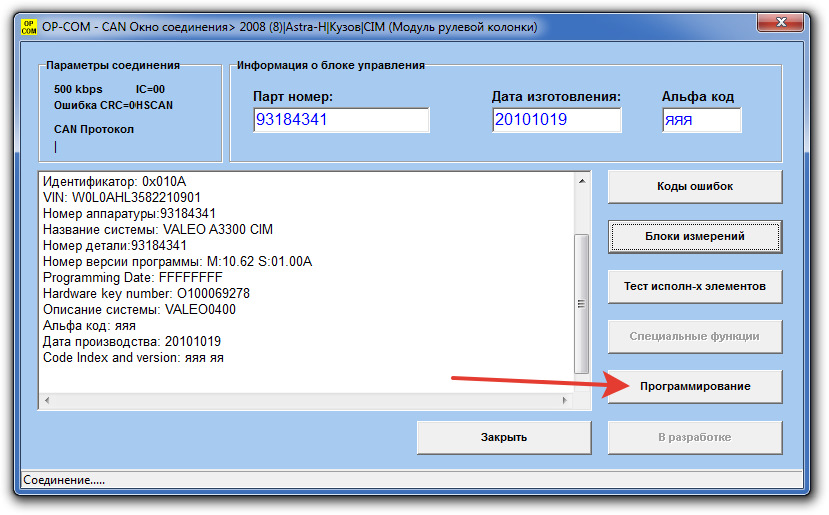Click the left arrow of the horizontal scrollbar

pyautogui.click(x=47, y=400)
